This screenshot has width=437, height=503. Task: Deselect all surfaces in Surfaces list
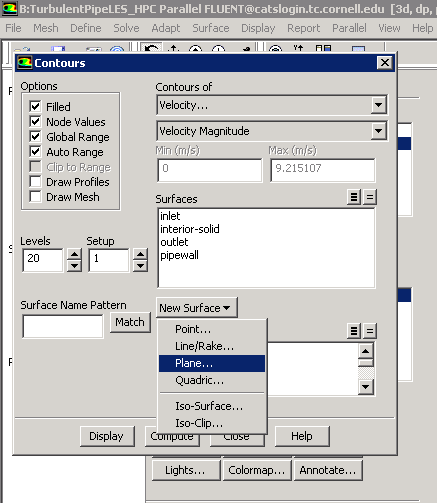pos(370,197)
